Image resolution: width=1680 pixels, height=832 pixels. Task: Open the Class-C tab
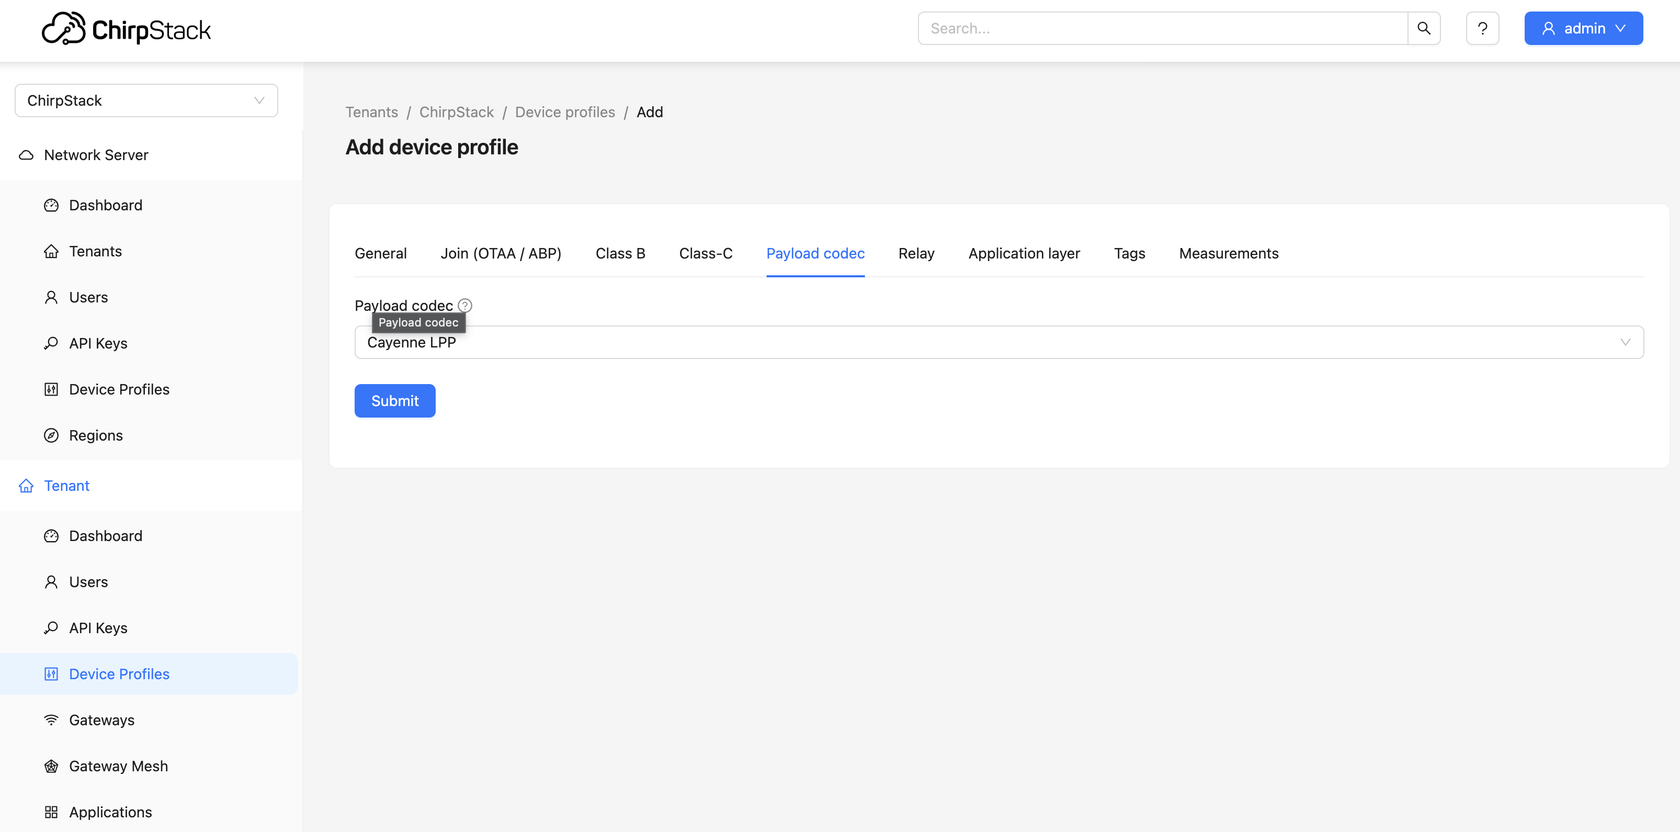click(x=706, y=254)
